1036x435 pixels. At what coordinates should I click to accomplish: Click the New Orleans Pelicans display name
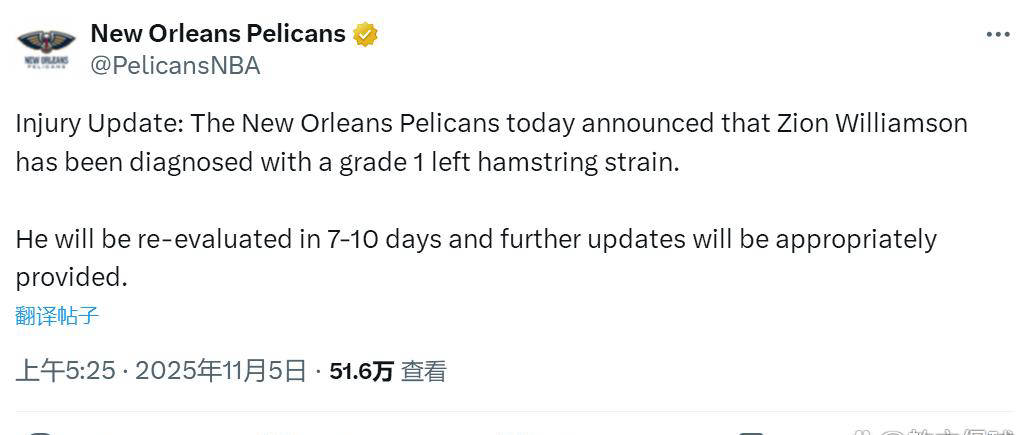click(x=217, y=33)
